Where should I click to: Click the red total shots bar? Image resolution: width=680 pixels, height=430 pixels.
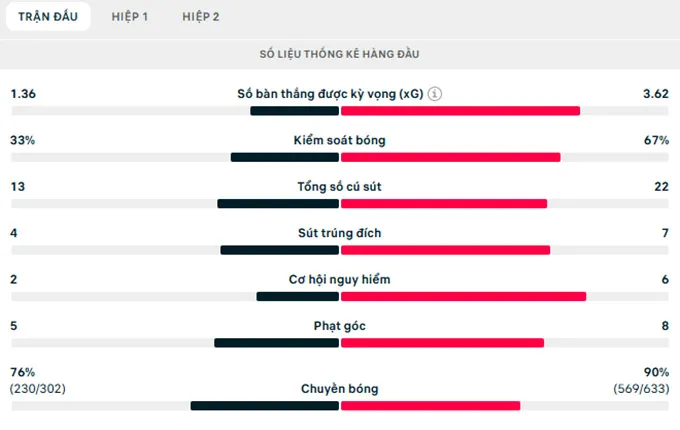point(444,203)
